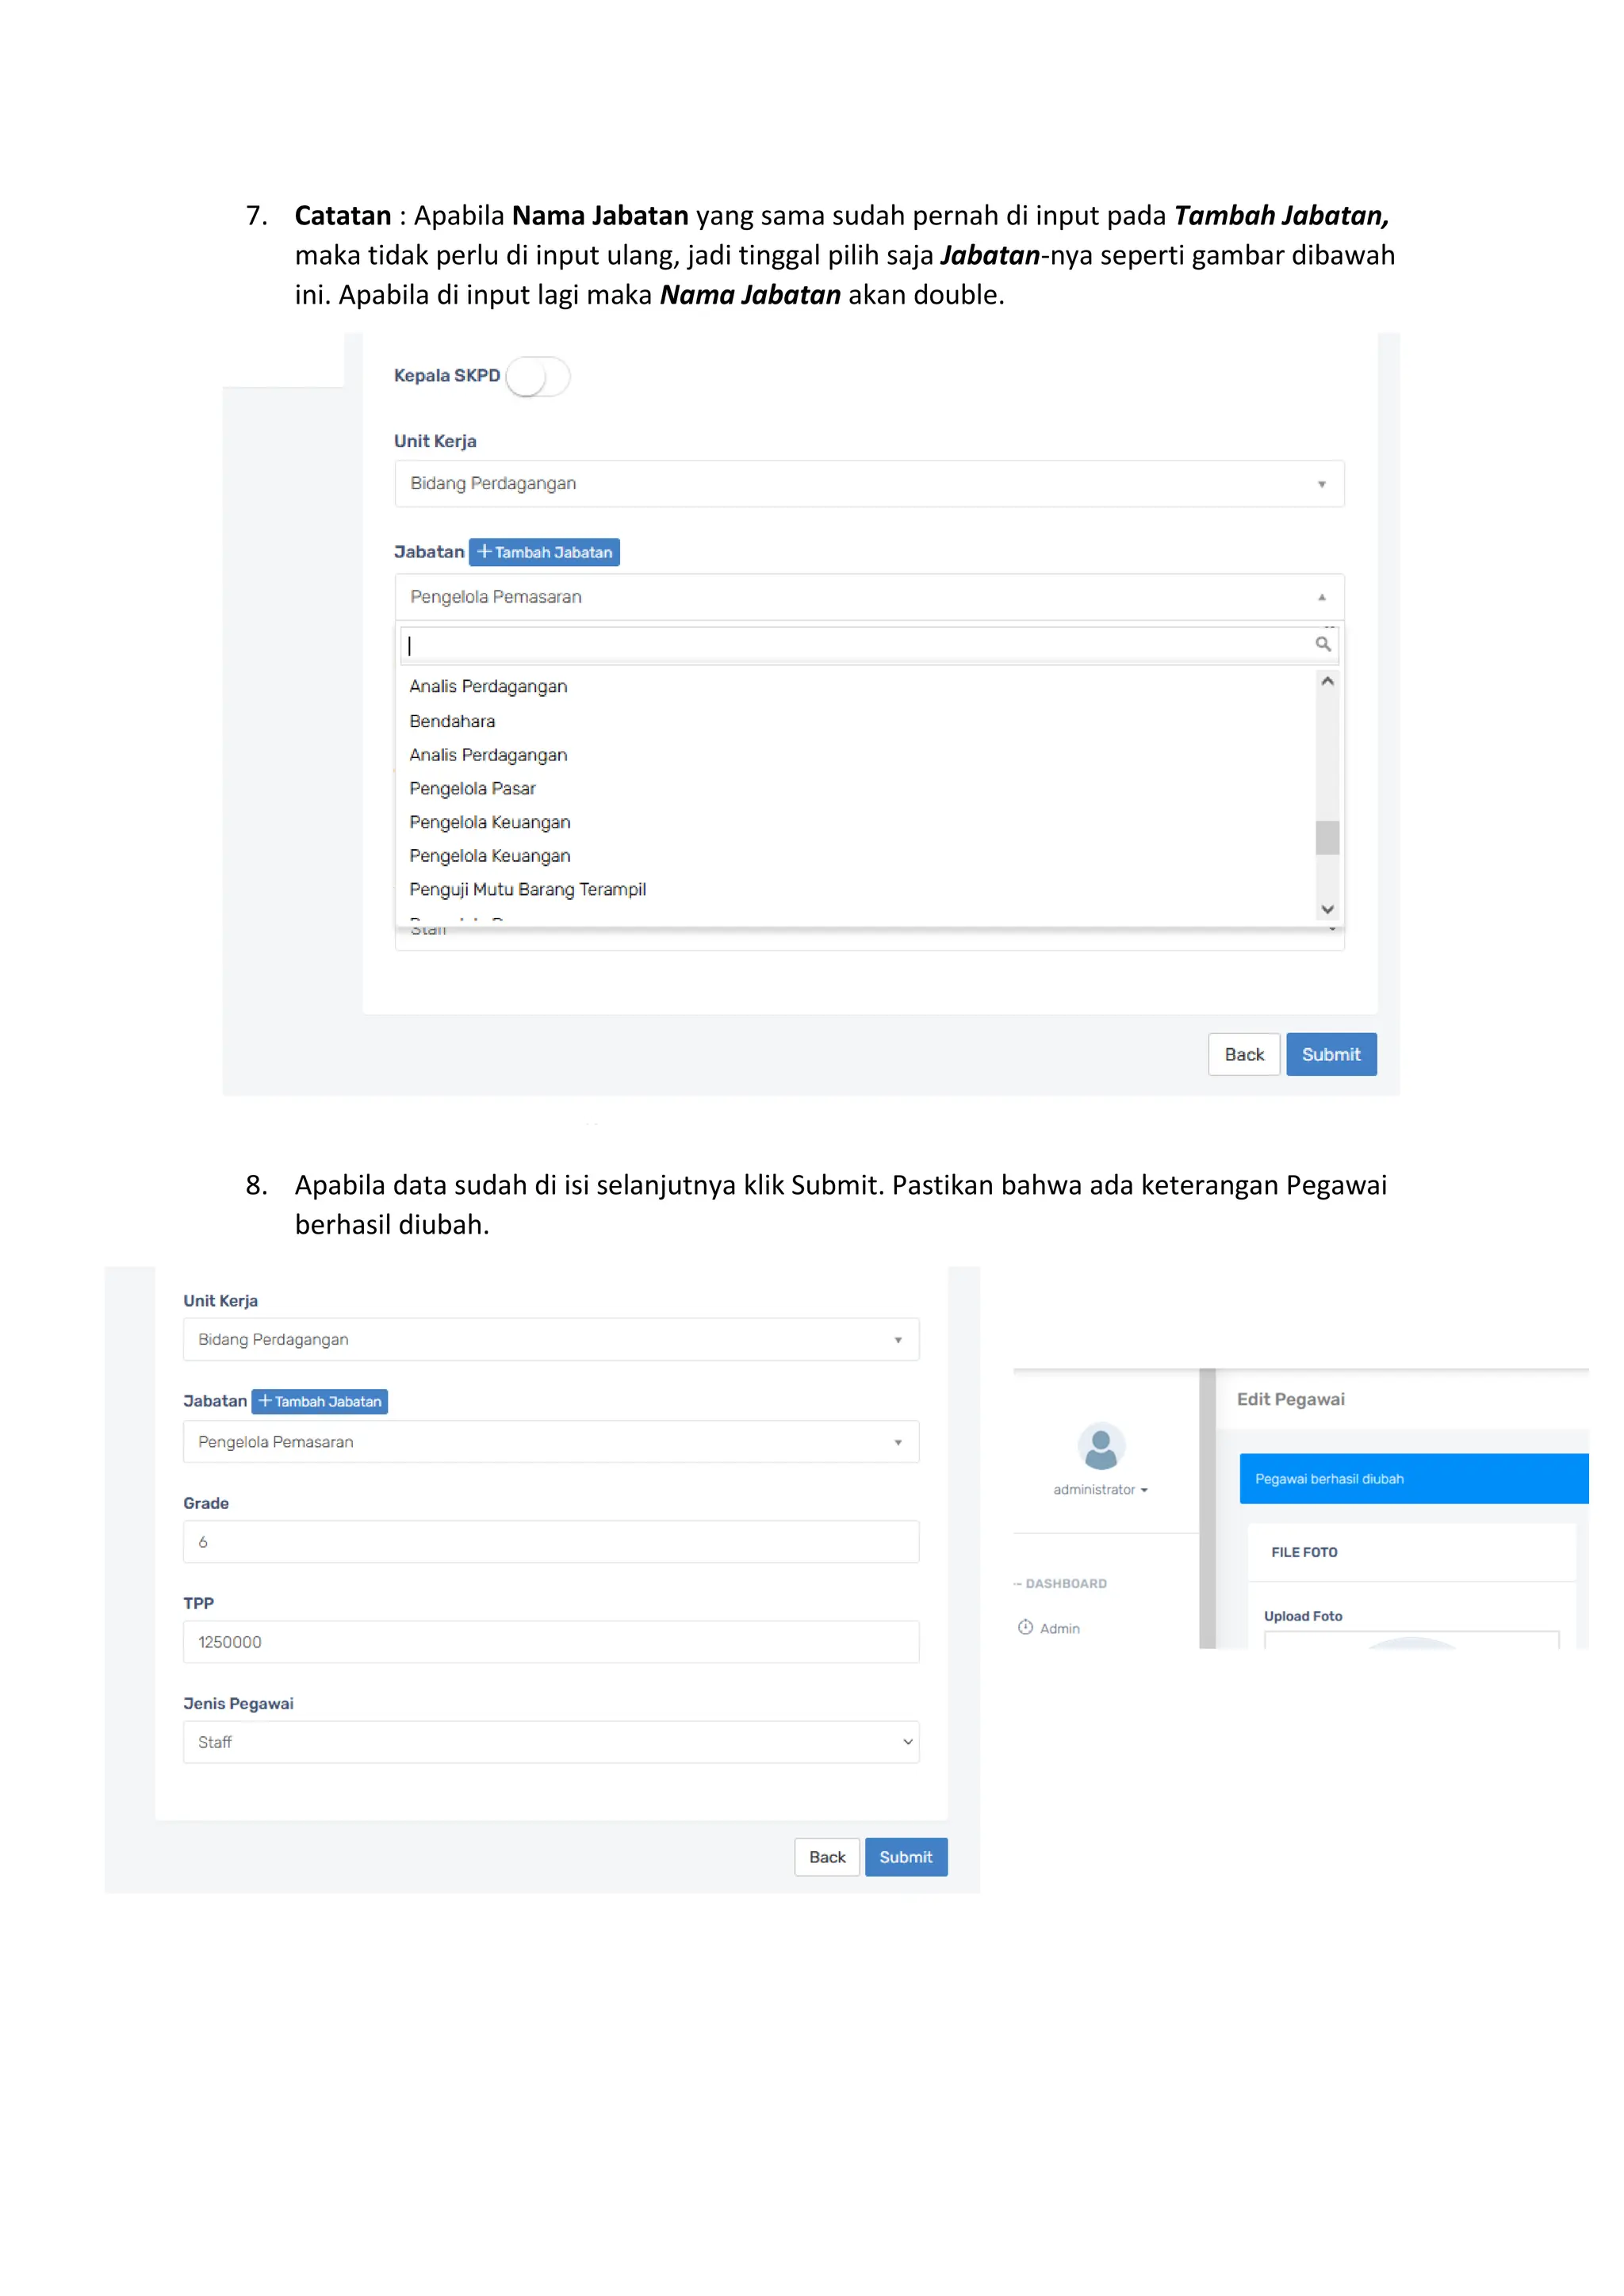
Task: Expand the Jenis Pegawai Staff dropdown
Action: tap(551, 1742)
